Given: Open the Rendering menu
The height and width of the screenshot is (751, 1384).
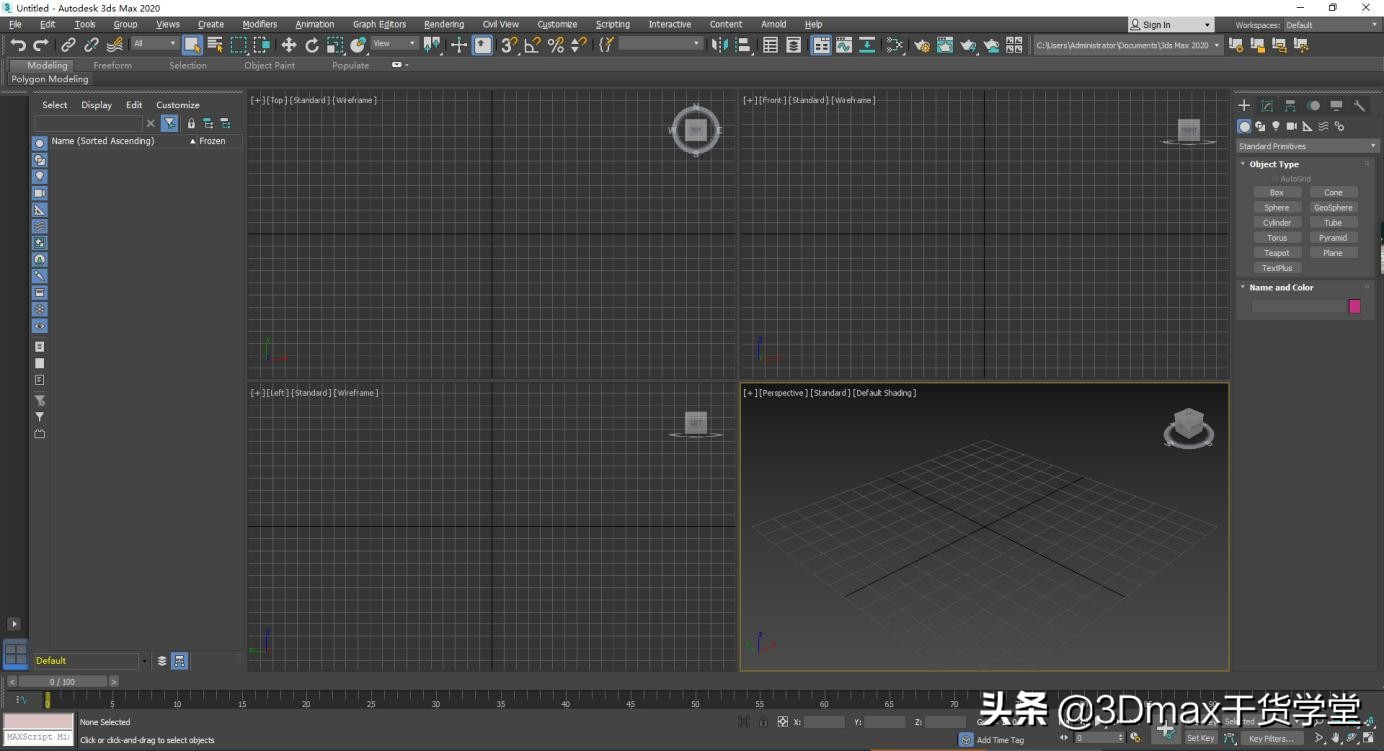Looking at the screenshot, I should [x=443, y=23].
